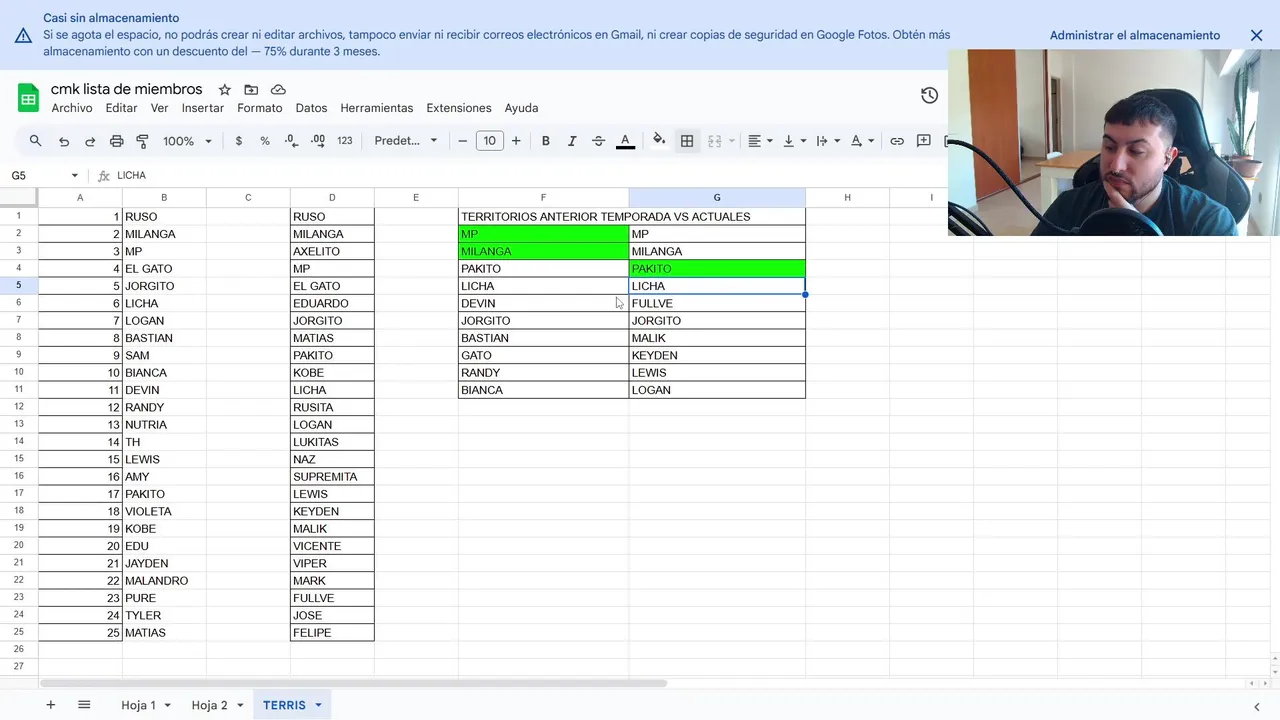
Task: Click Administrar el almacenamiento link
Action: [1135, 35]
